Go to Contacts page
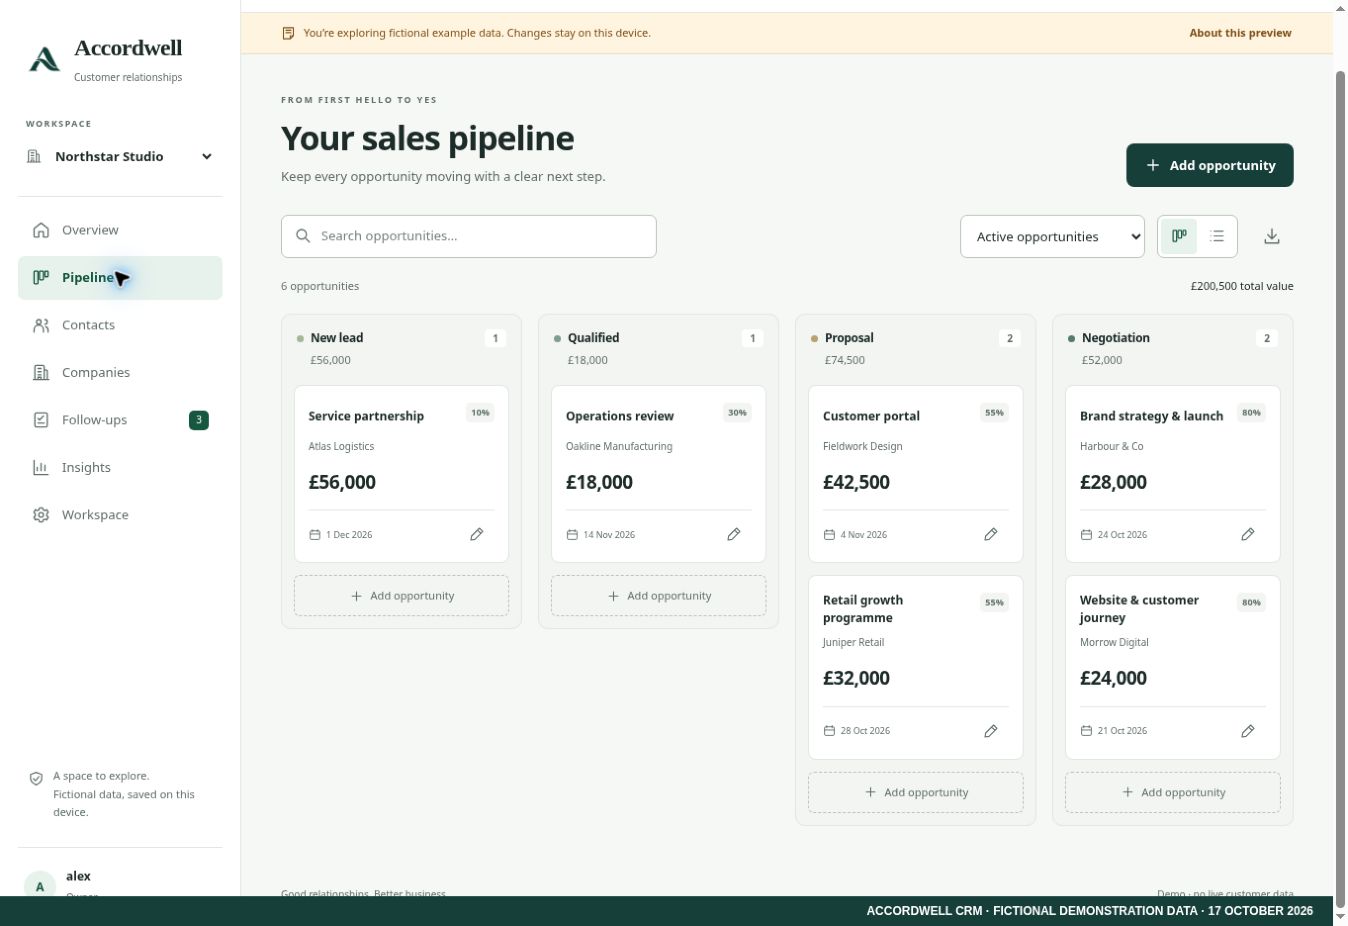1348x926 pixels. pyautogui.click(x=120, y=325)
